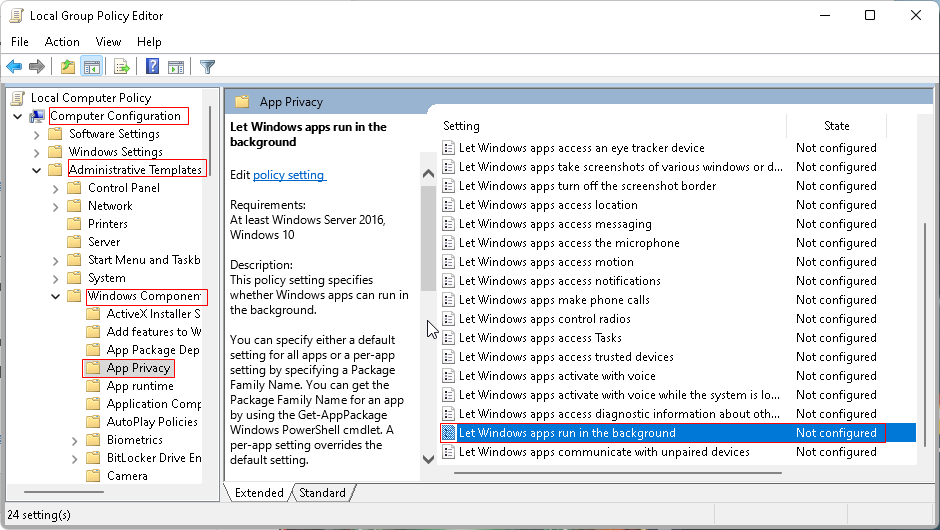Image resolution: width=940 pixels, height=530 pixels.
Task: Expand the Windows Settings node
Action: [37, 152]
